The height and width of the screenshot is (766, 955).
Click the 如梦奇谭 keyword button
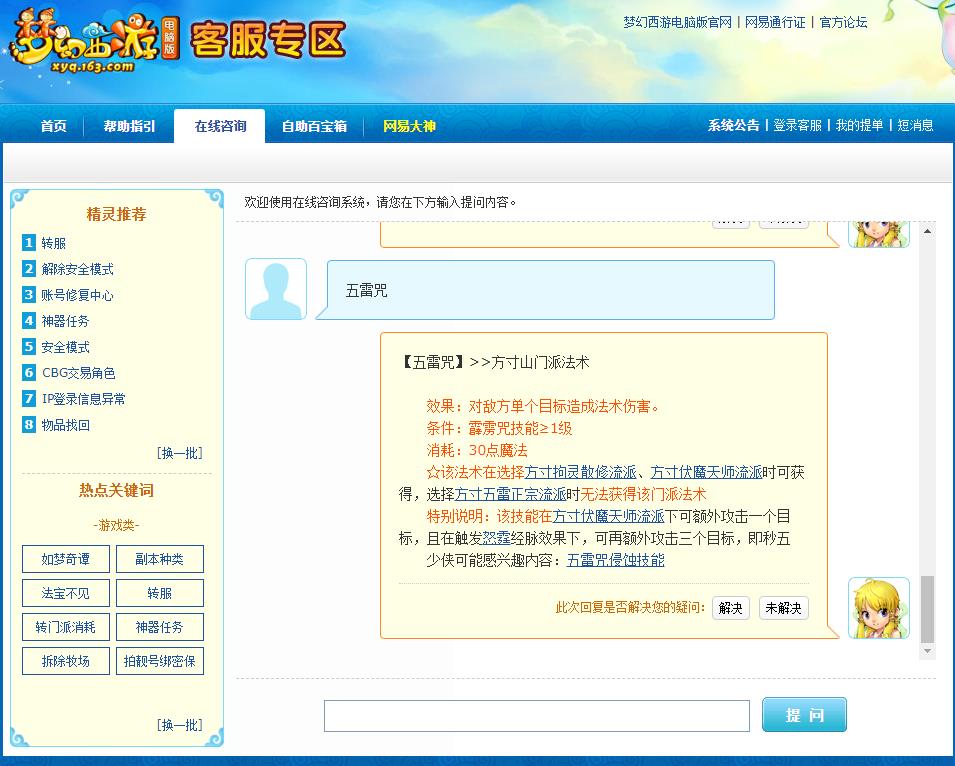pos(66,559)
